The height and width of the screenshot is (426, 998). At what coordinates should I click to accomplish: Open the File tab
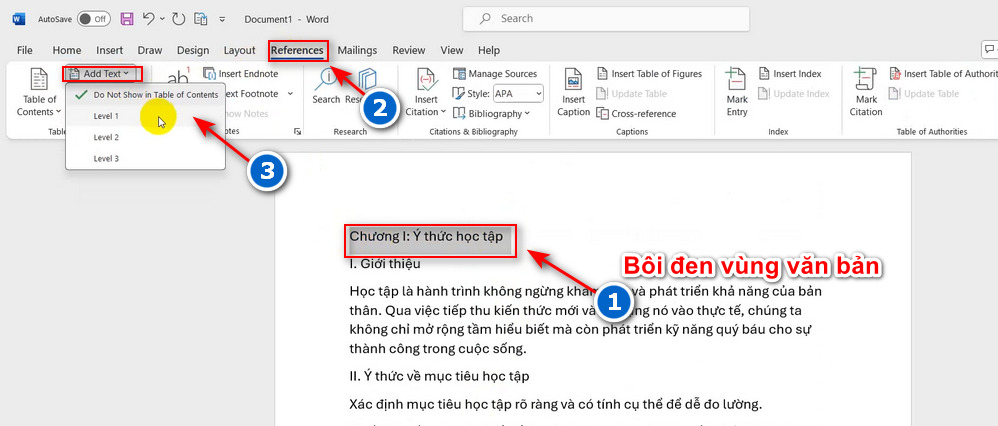pos(25,50)
